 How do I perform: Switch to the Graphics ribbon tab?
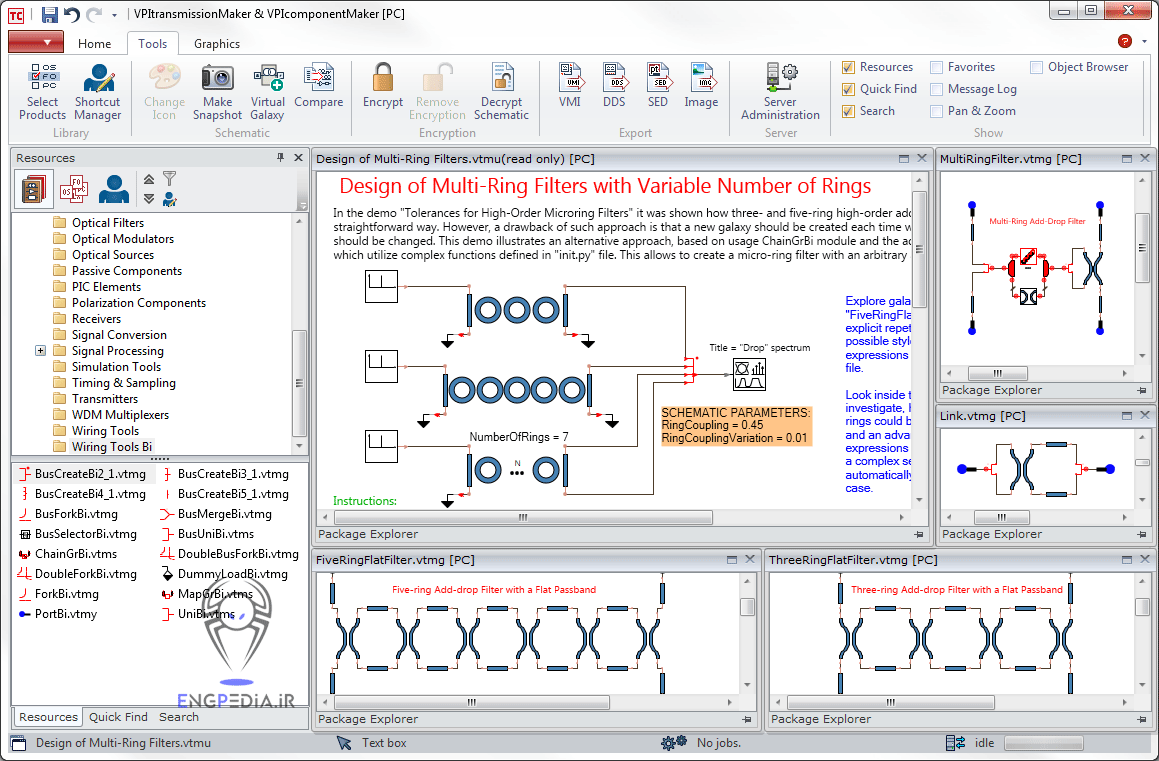pos(216,43)
